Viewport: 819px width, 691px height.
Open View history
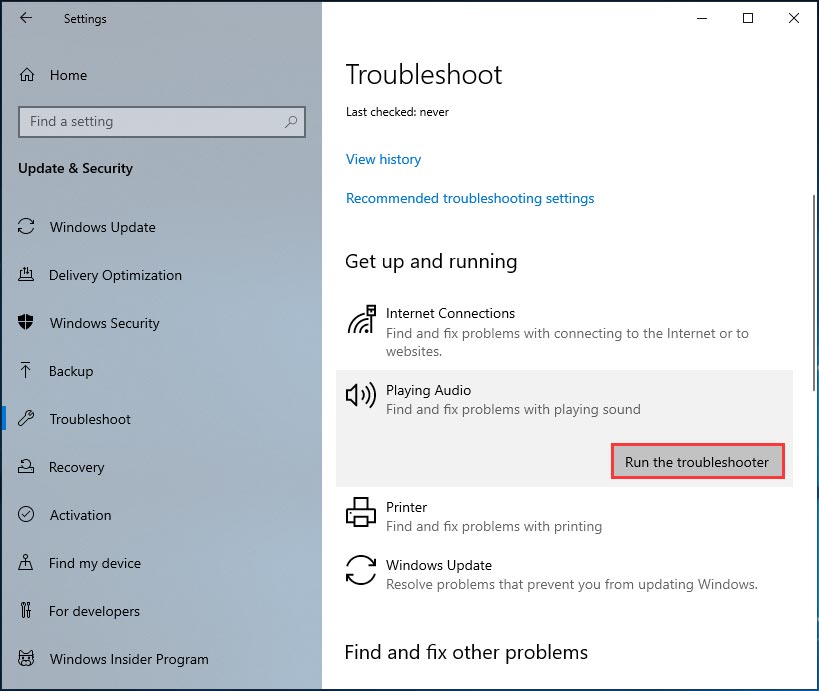(383, 159)
